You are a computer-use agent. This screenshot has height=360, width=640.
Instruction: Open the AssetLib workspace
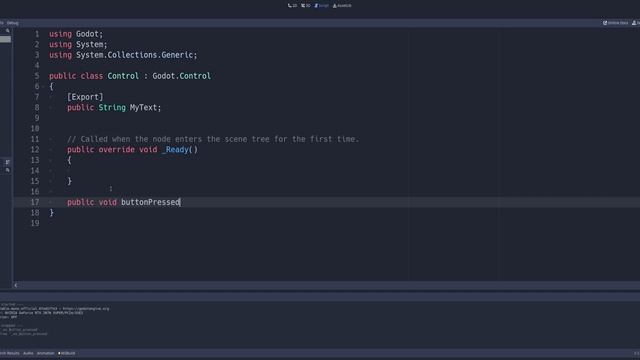(x=342, y=6)
